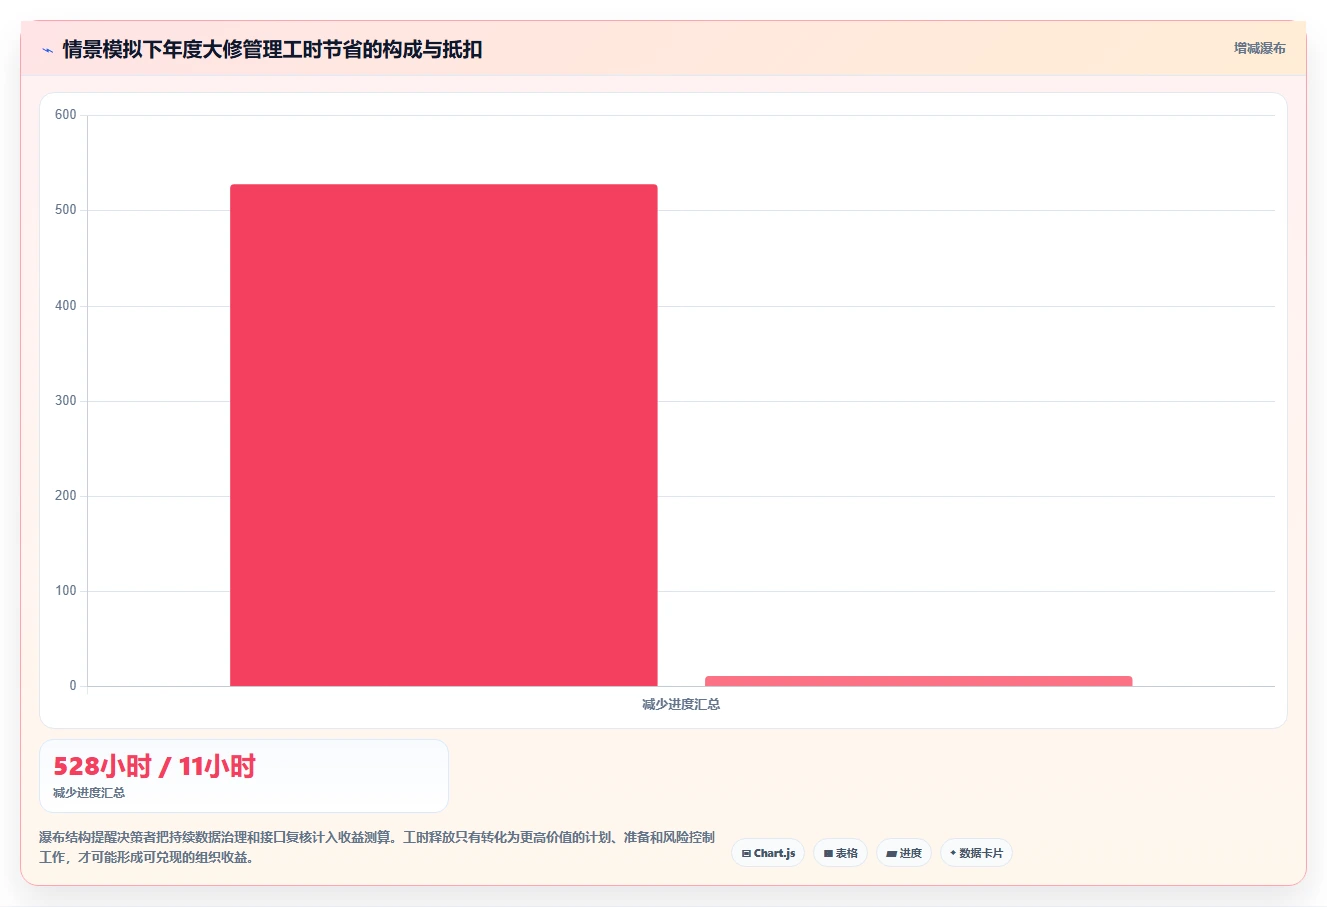
Task: Click the 减少进度汇总 x-axis label
Action: click(x=681, y=704)
